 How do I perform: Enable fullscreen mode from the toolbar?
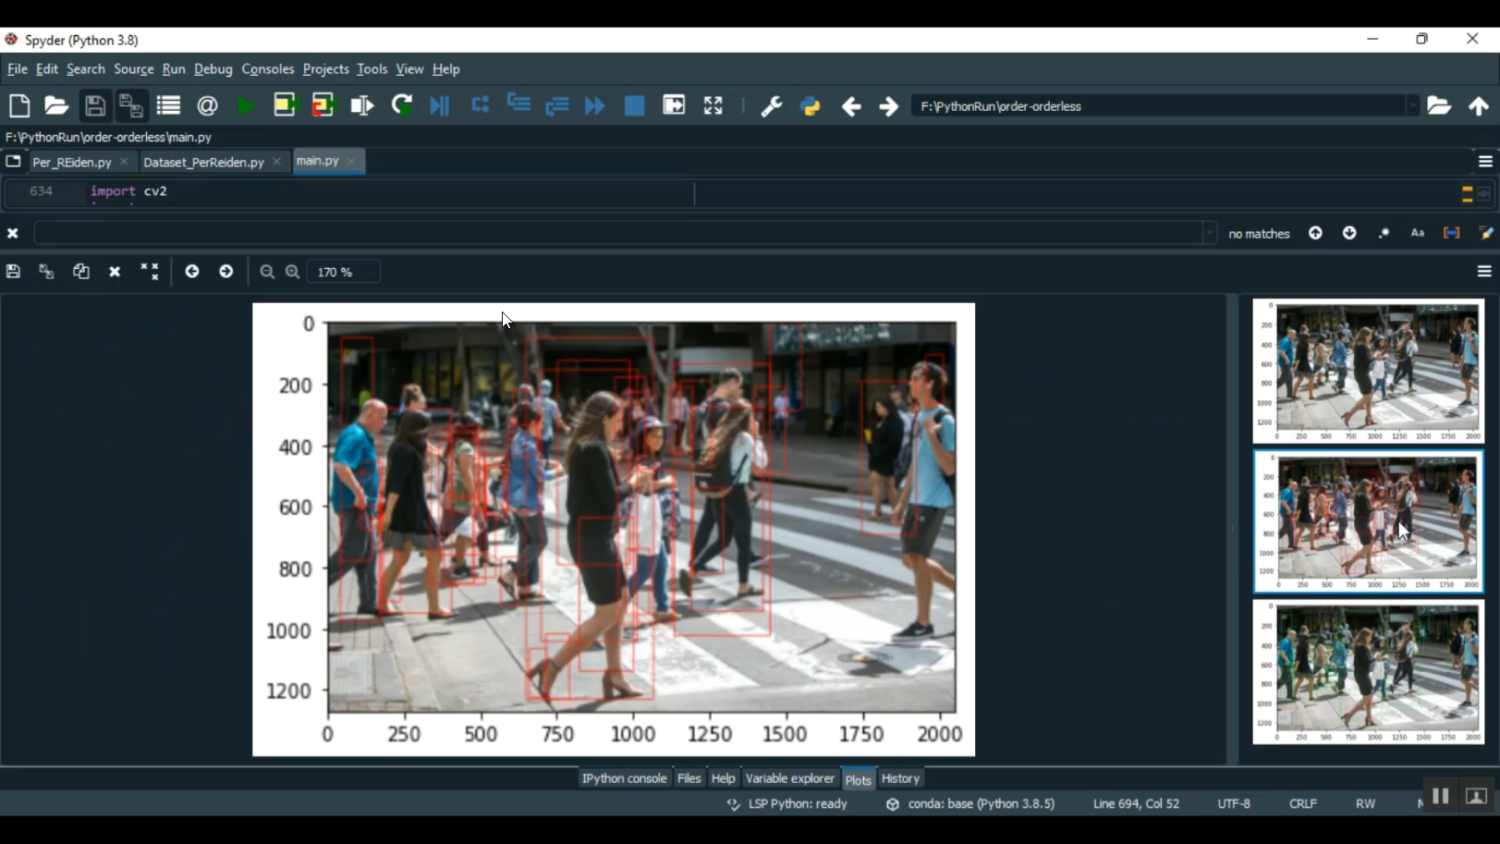(713, 105)
